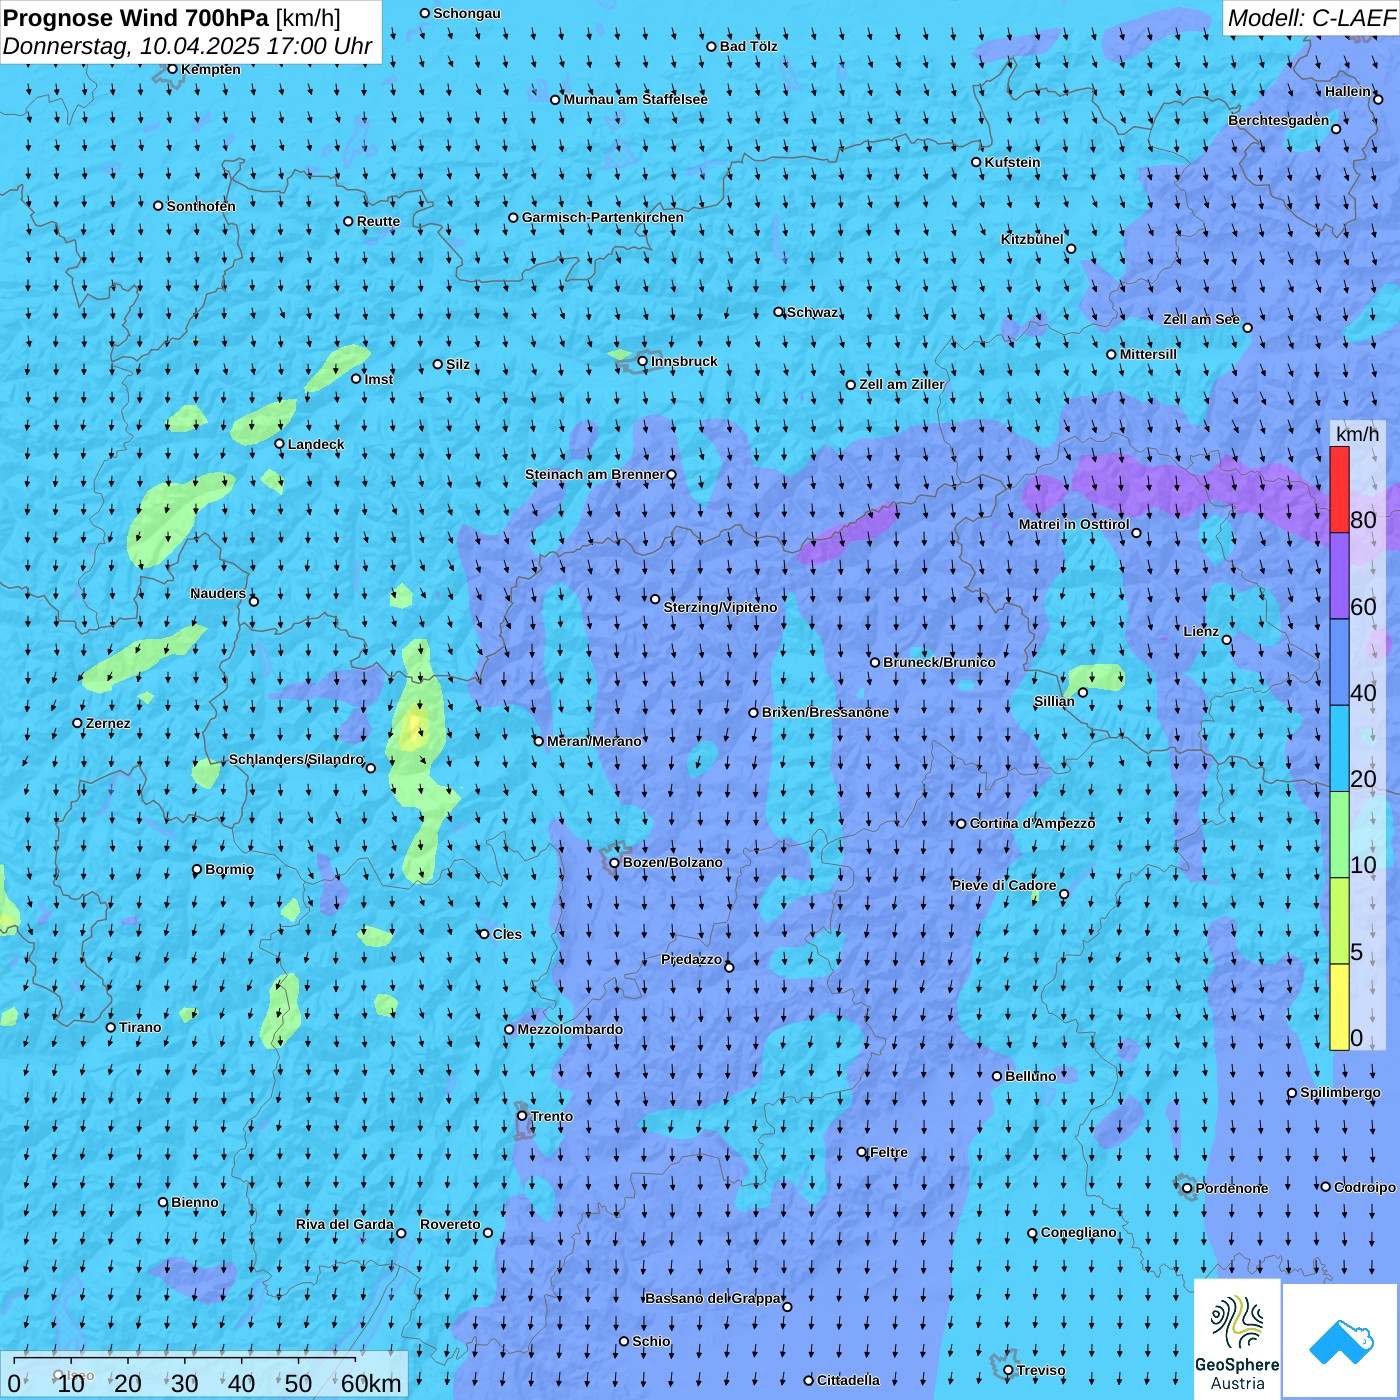Choose the green 10–20 km/h legend segment
Viewport: 1400px width, 1400px height.
[1339, 835]
